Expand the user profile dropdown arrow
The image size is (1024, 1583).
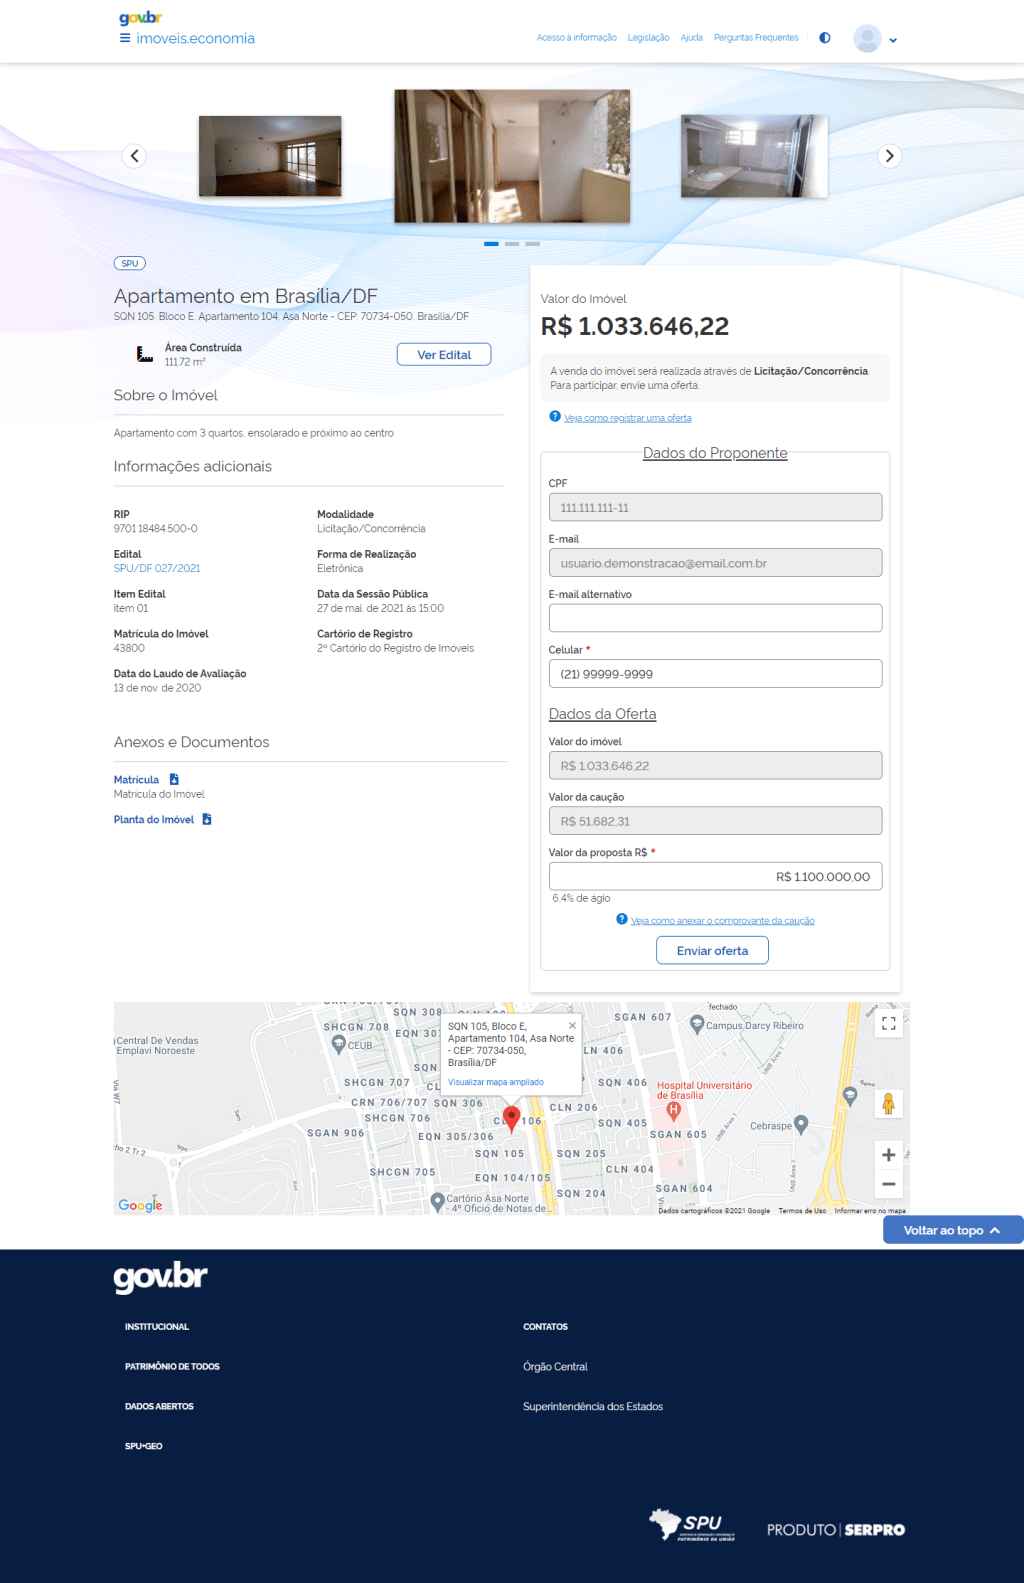point(893,40)
